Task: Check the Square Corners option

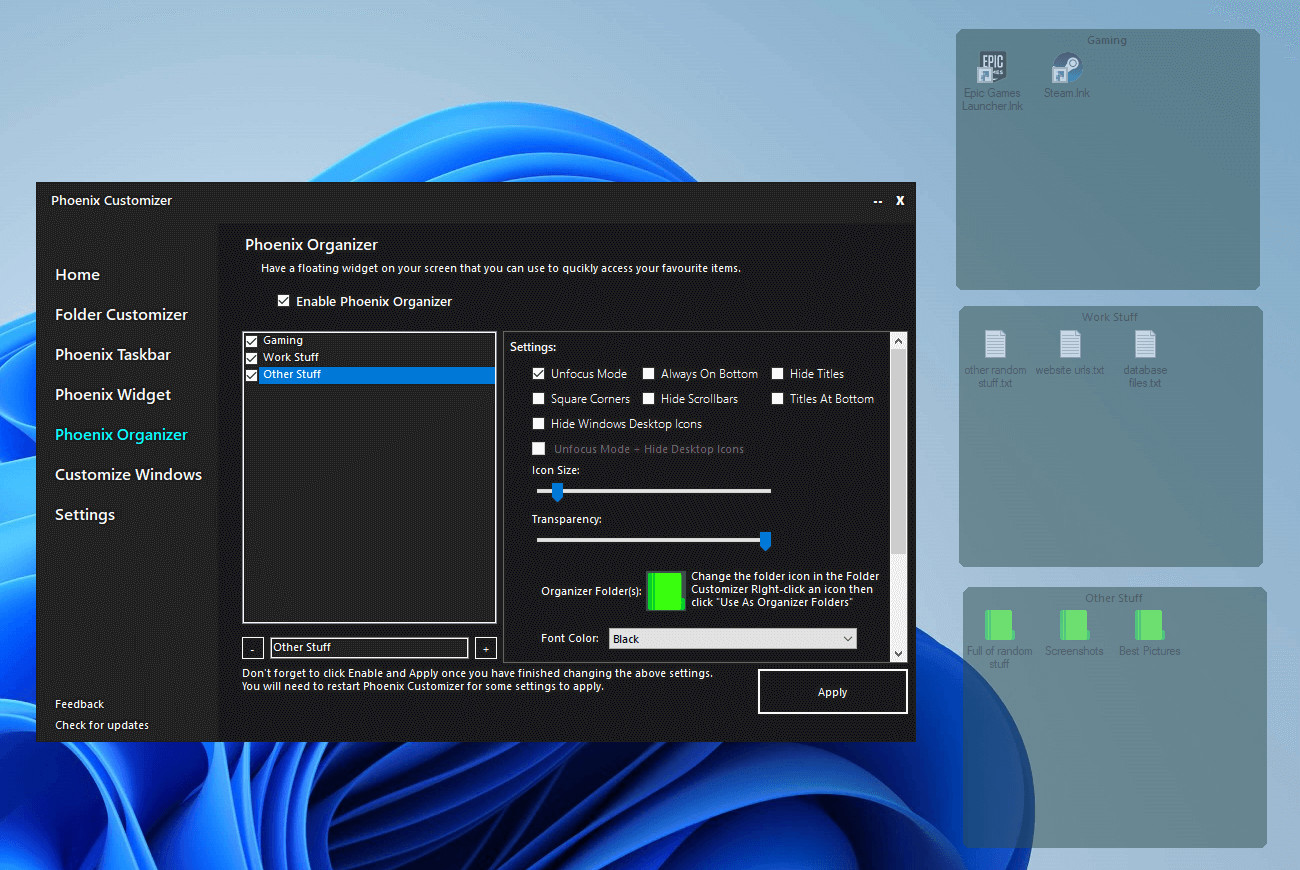Action: tap(539, 399)
